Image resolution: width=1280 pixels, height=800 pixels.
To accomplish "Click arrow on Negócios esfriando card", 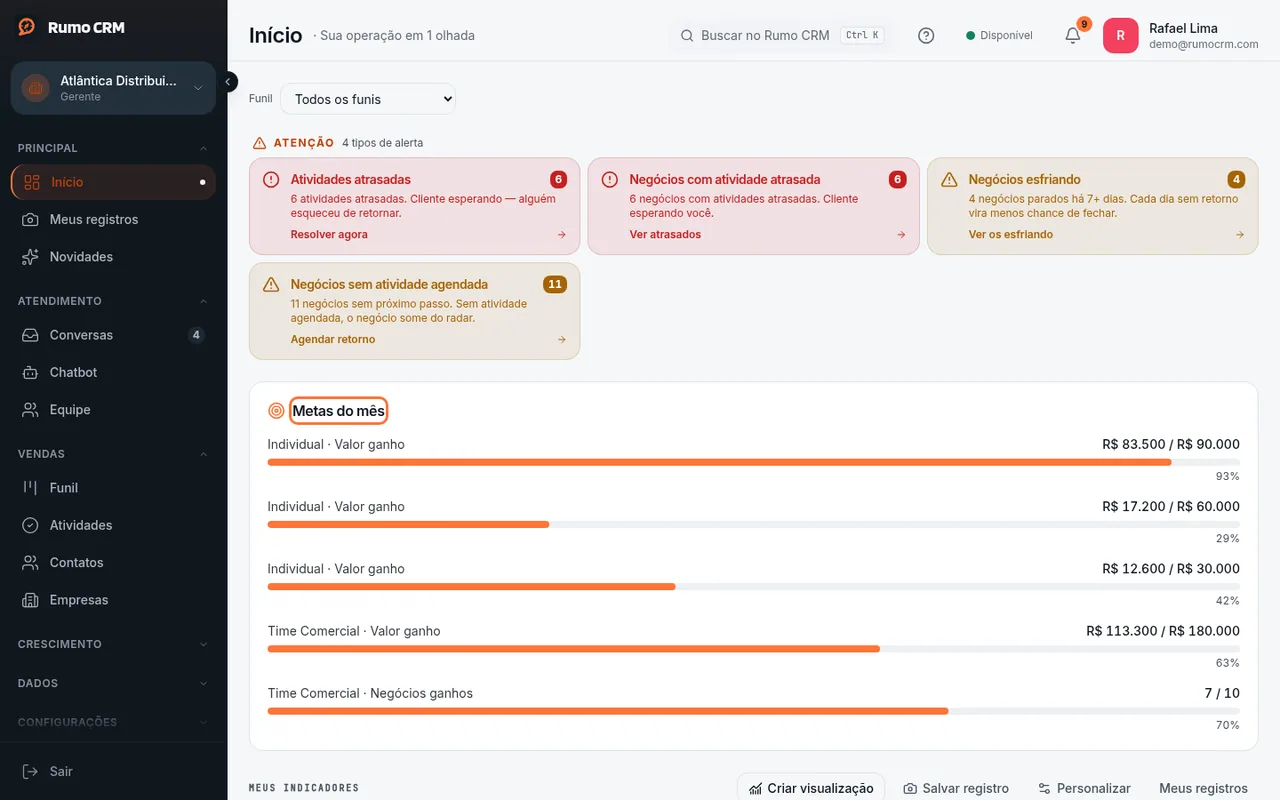I will [x=1239, y=235].
